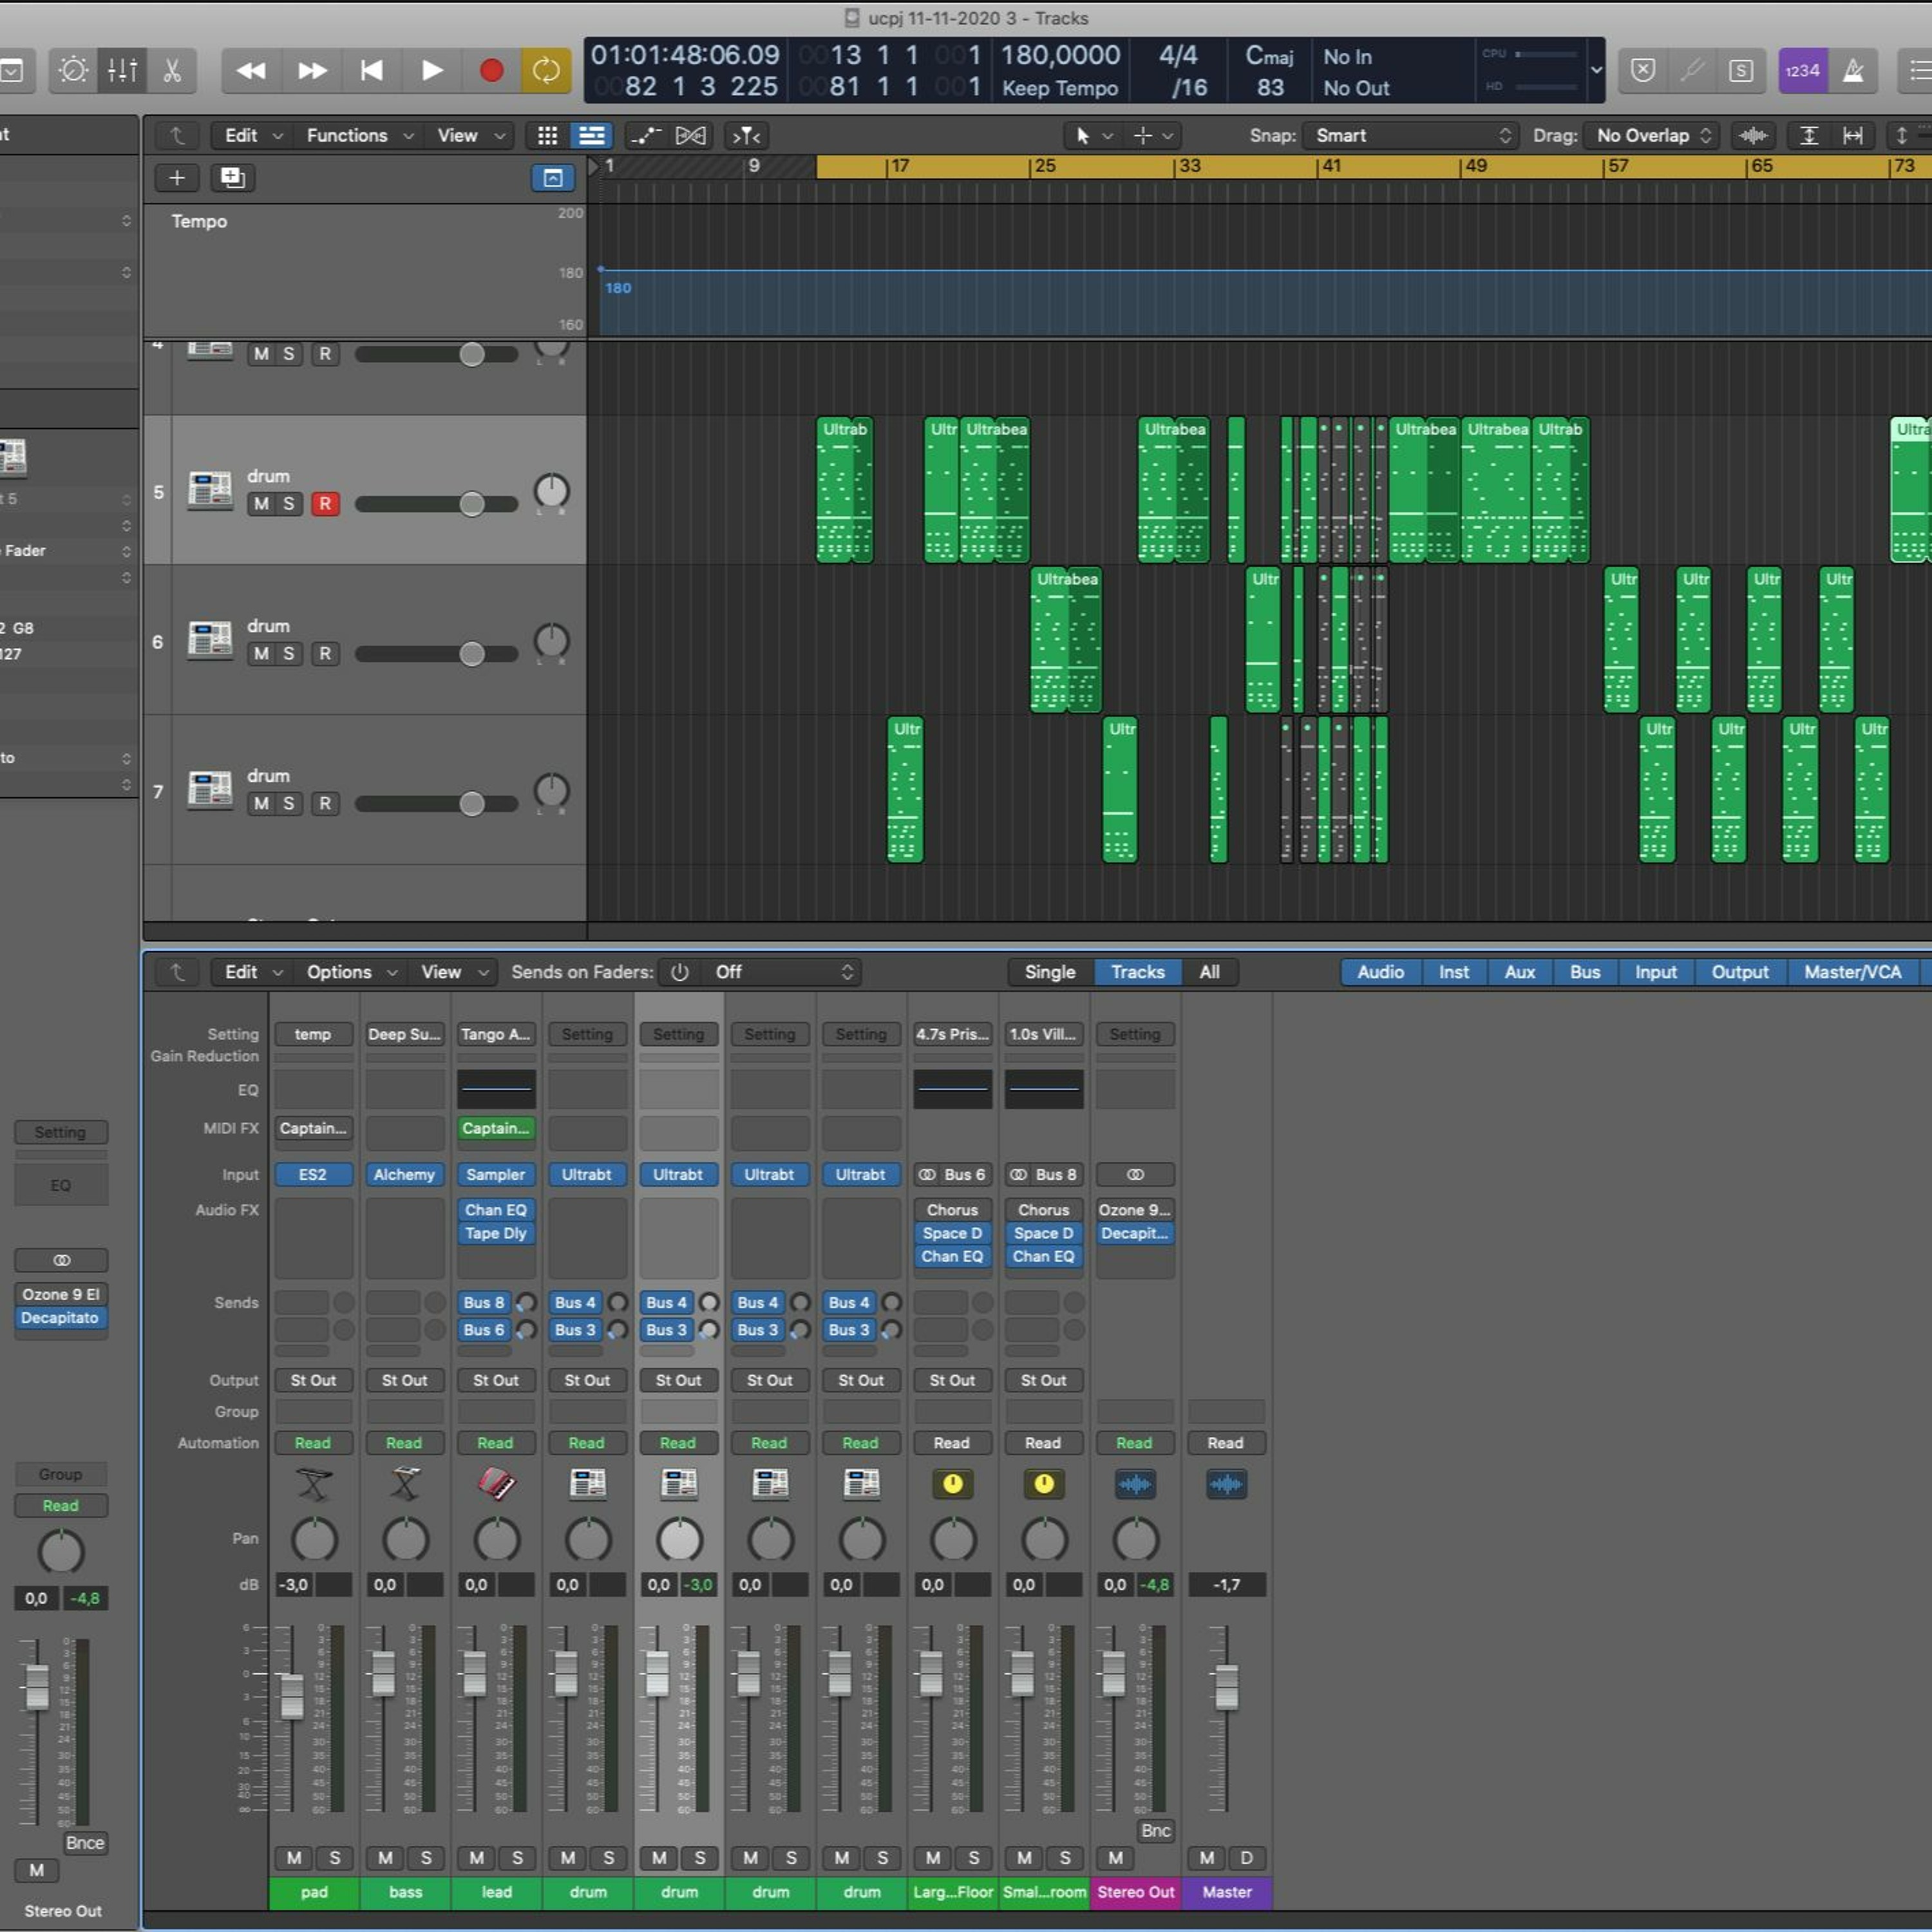The height and width of the screenshot is (1932, 1932).
Task: Click the Rewind transport button
Action: [250, 70]
